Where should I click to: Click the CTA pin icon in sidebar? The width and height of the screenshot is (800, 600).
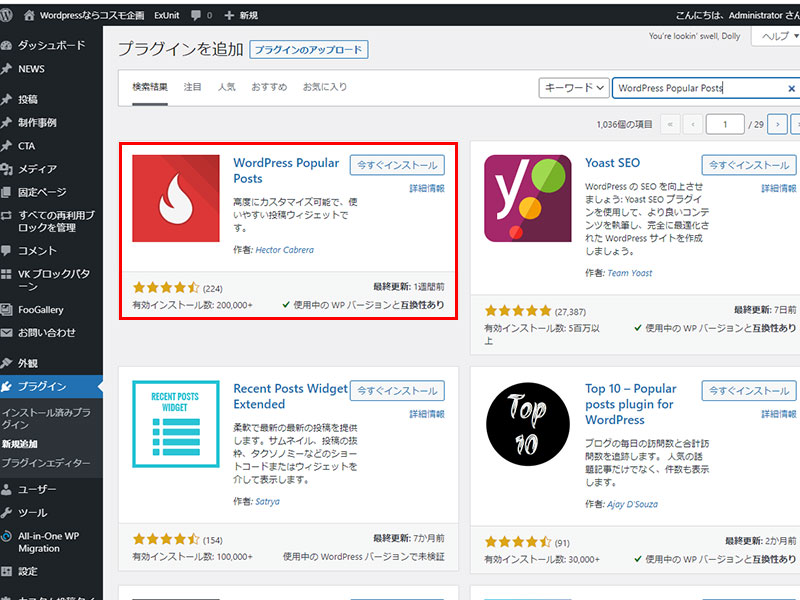[x=6, y=146]
